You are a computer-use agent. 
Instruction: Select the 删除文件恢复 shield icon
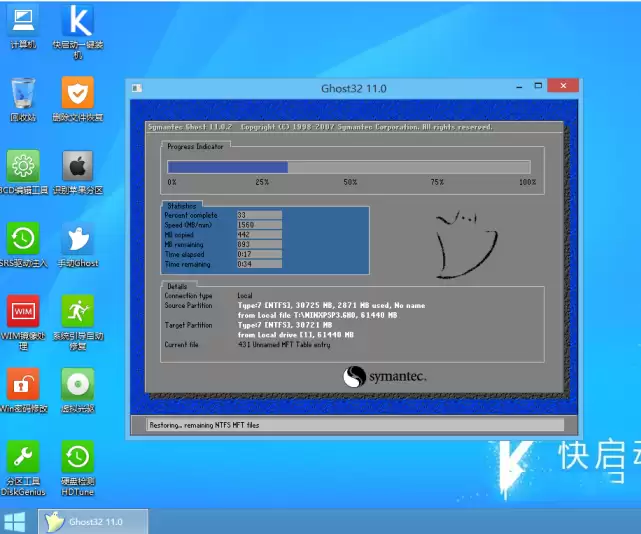[78, 99]
